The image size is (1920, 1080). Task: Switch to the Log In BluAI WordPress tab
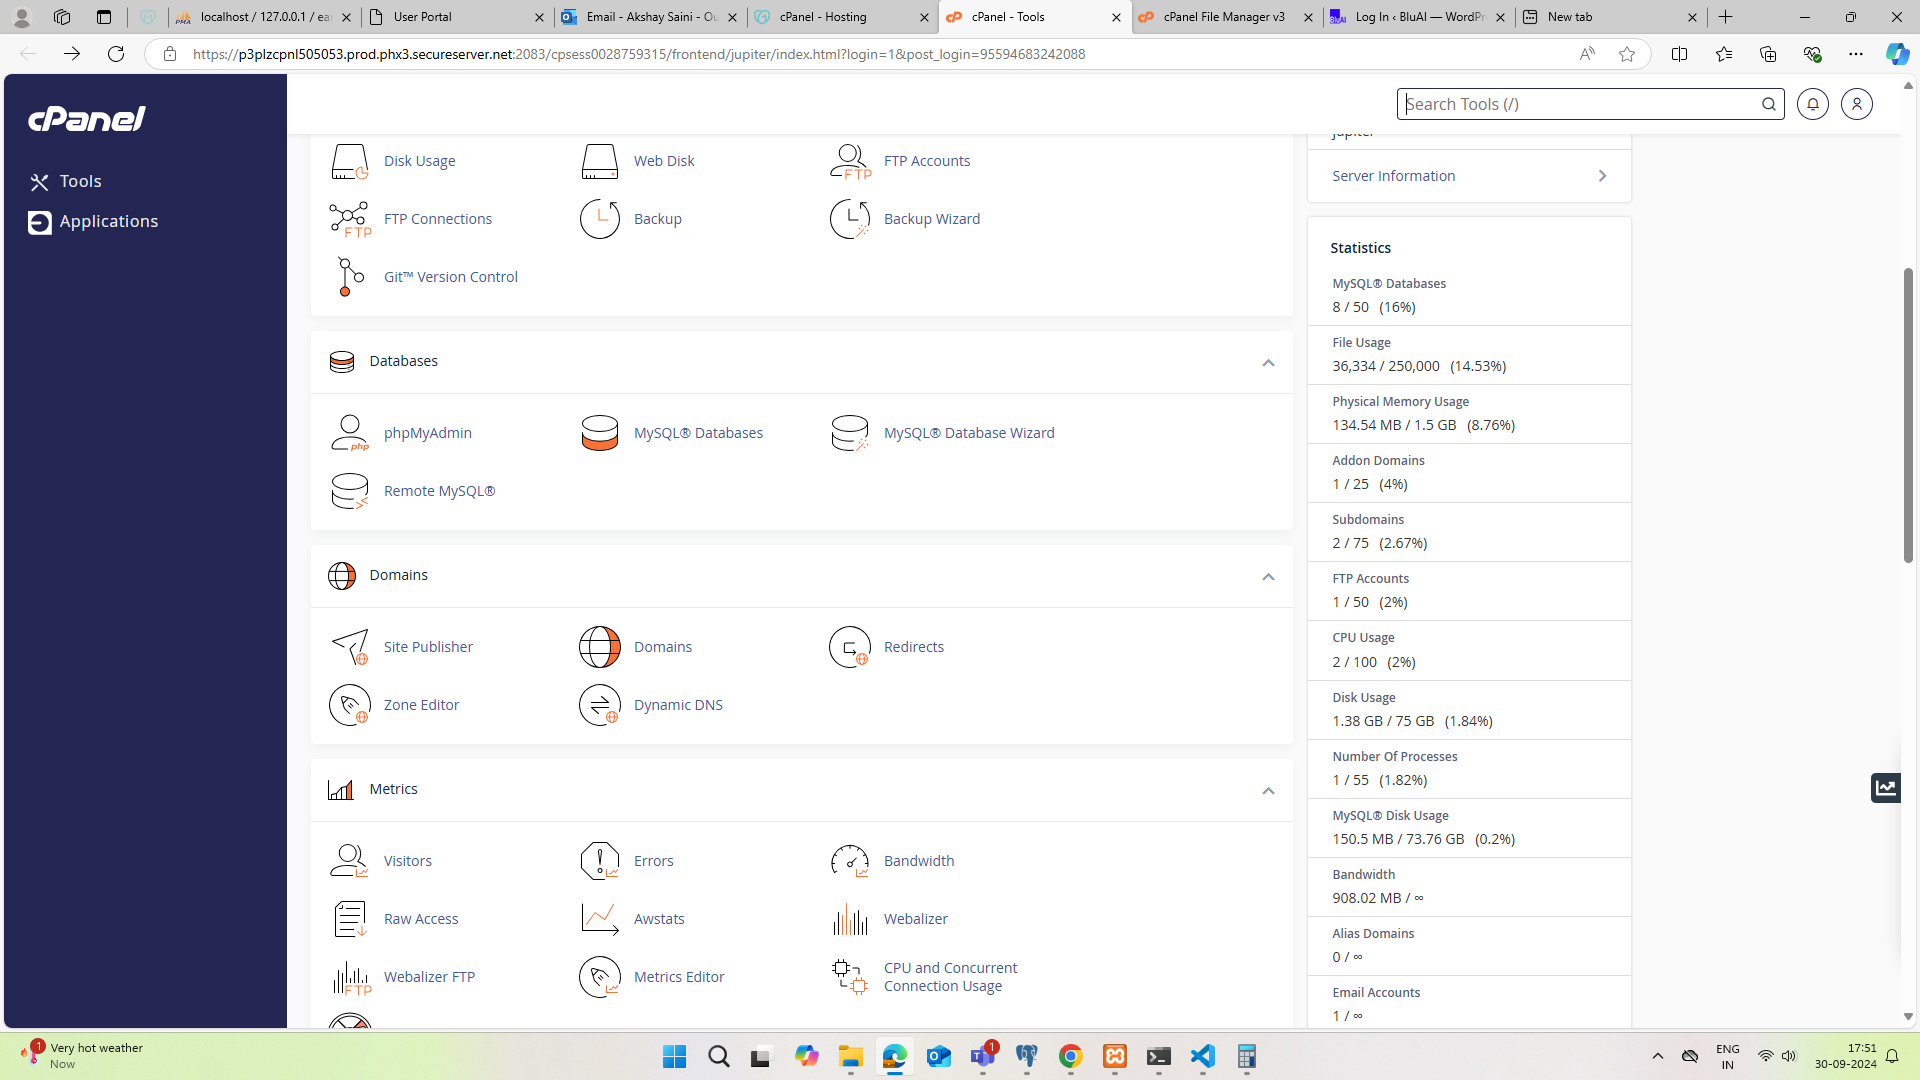point(1419,17)
